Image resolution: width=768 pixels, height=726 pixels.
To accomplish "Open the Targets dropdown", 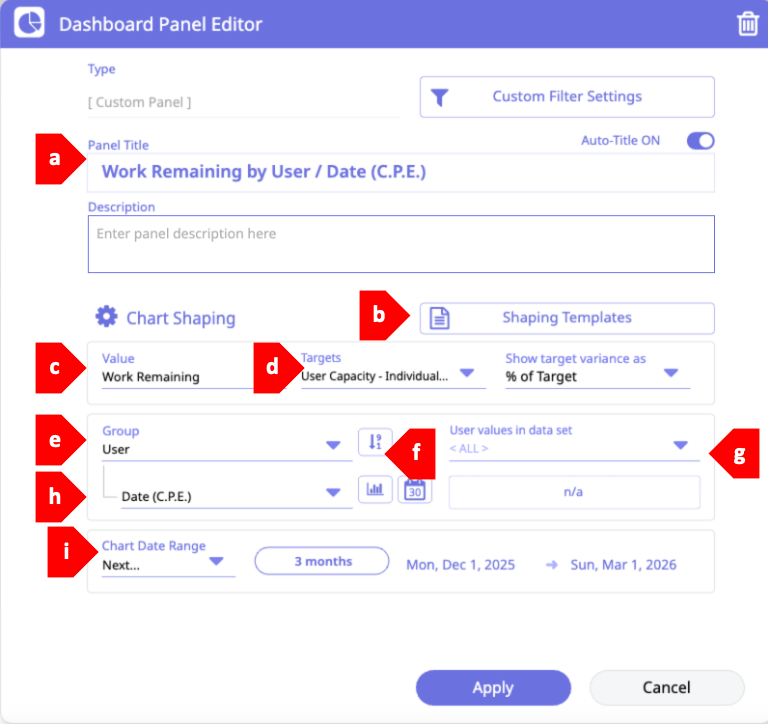I will [466, 374].
